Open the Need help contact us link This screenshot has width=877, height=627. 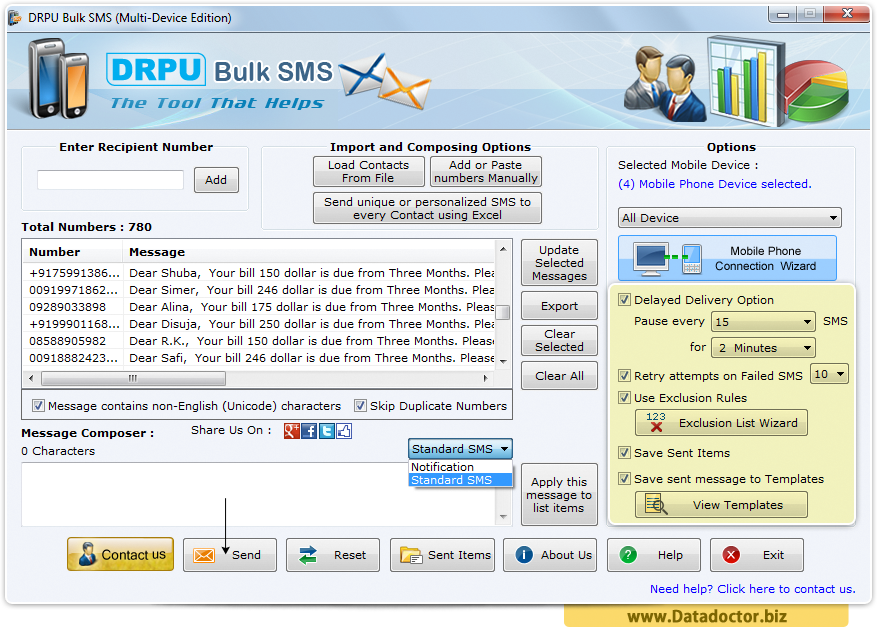click(752, 589)
